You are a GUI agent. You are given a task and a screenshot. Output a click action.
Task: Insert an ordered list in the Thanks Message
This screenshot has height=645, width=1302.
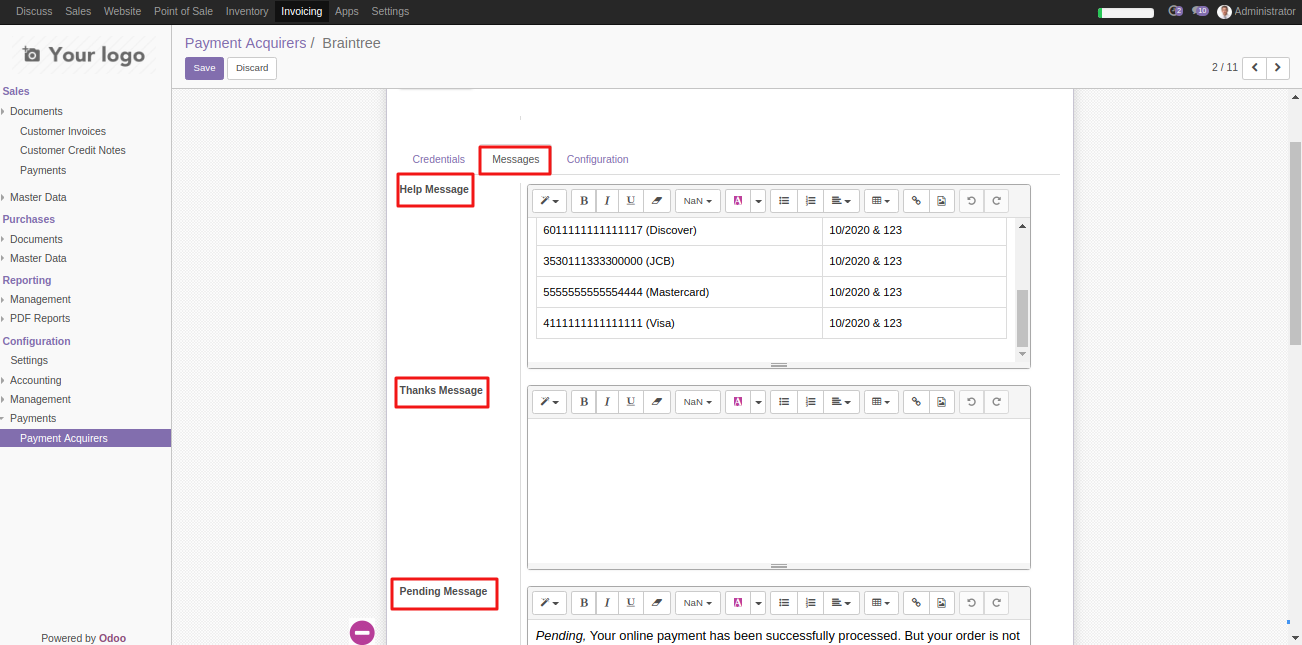(810, 401)
